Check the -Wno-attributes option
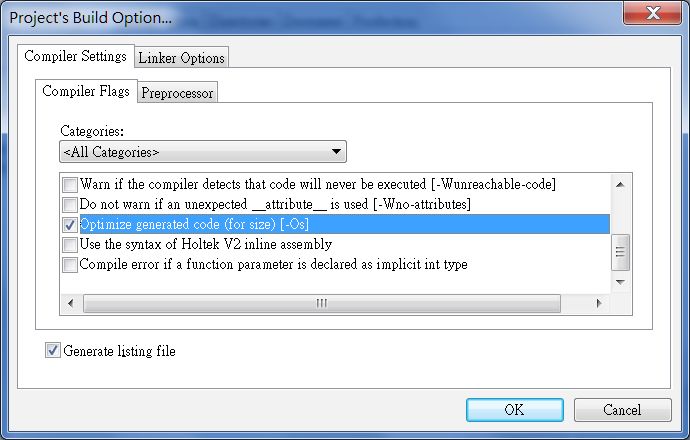This screenshot has width=690, height=440. click(x=70, y=205)
